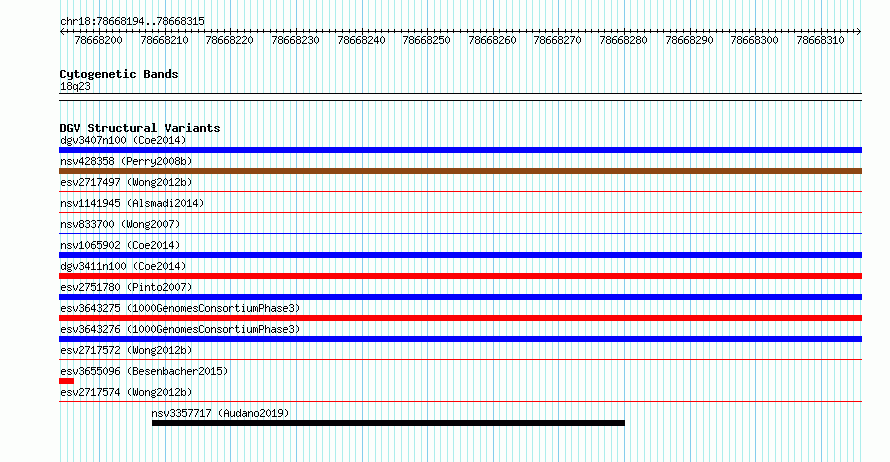Click ruler position 78668240

coord(361,40)
